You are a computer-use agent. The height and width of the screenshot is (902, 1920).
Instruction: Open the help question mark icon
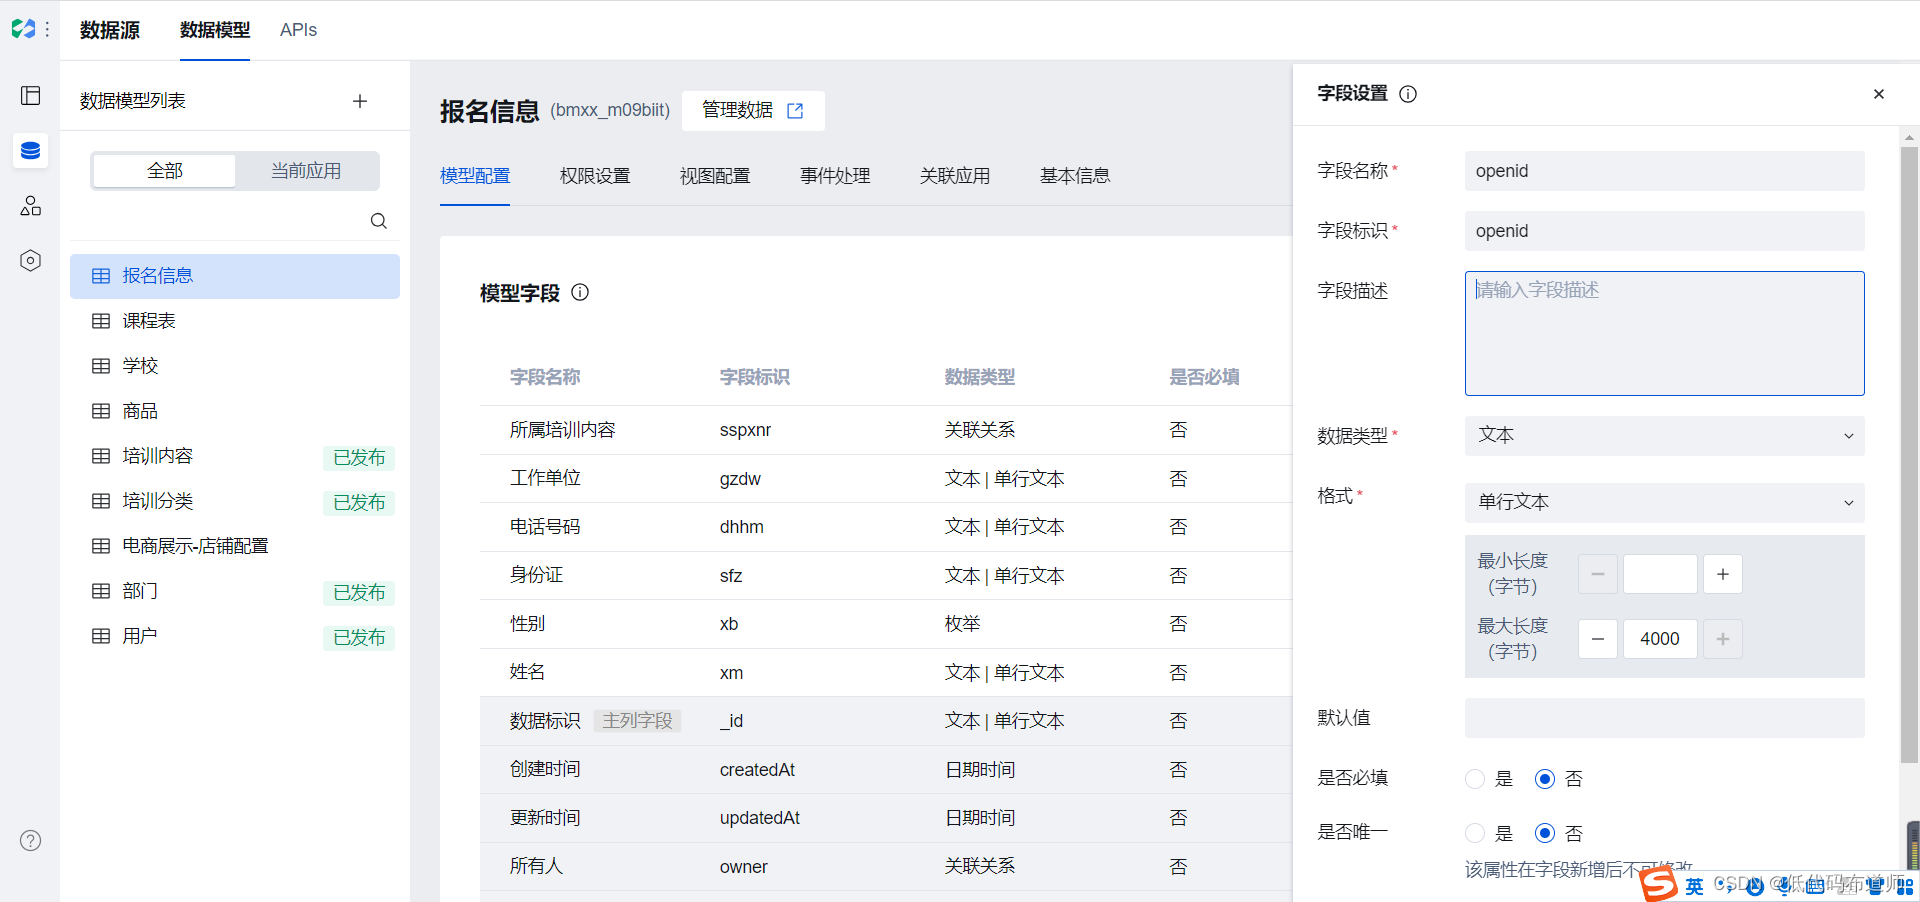click(31, 840)
